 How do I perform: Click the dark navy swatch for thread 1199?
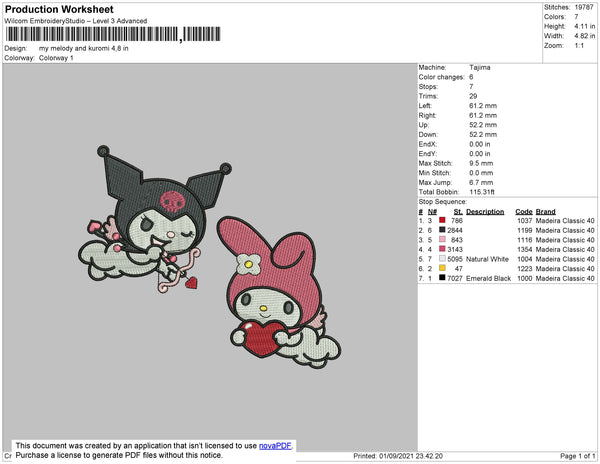point(442,230)
